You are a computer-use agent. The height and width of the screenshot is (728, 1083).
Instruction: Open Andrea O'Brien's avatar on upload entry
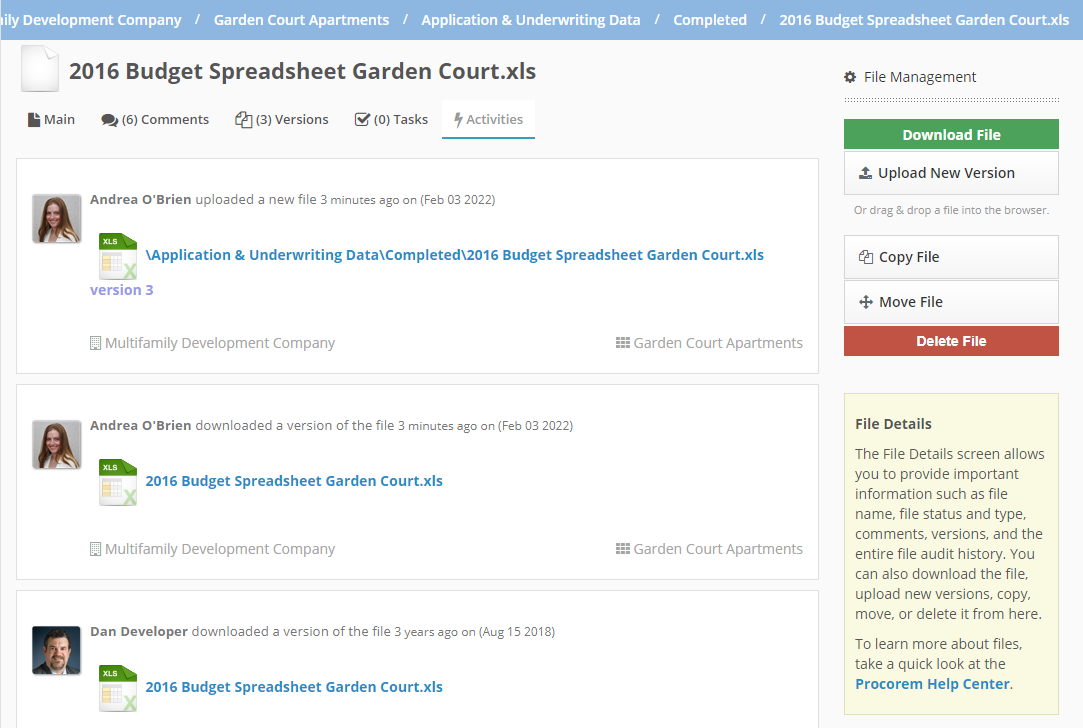tap(57, 219)
